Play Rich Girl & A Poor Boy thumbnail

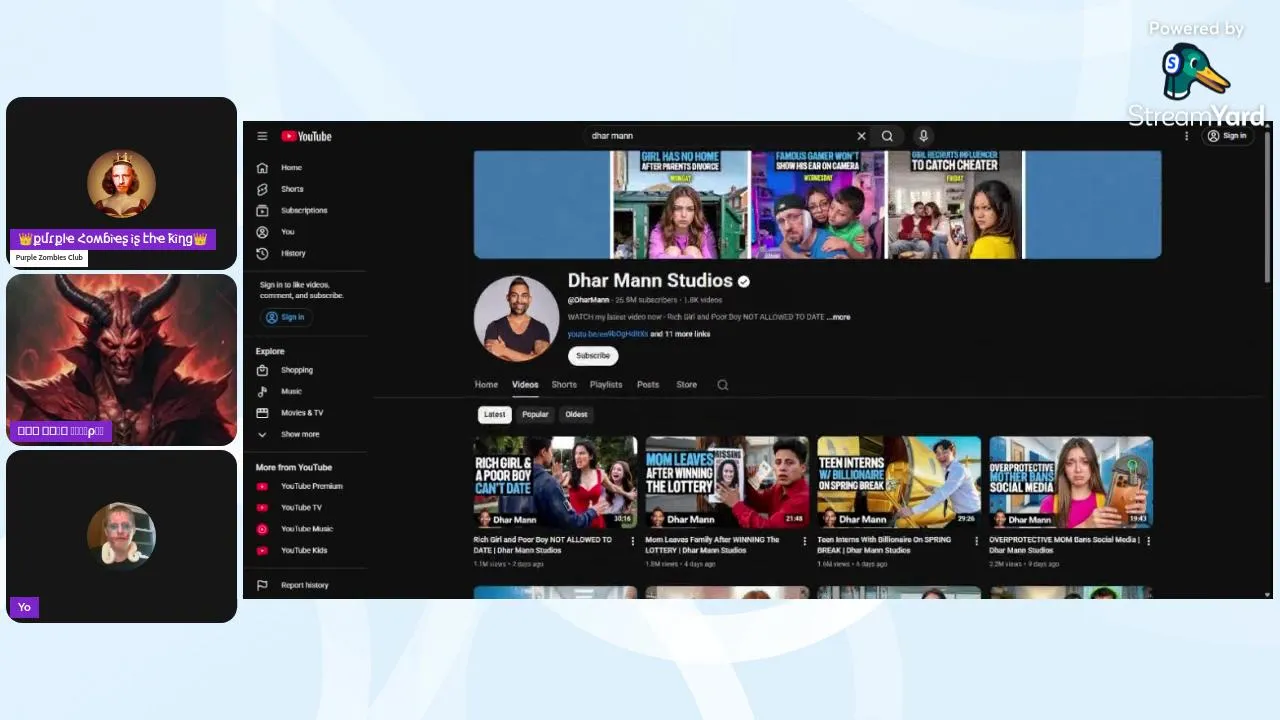pos(555,482)
